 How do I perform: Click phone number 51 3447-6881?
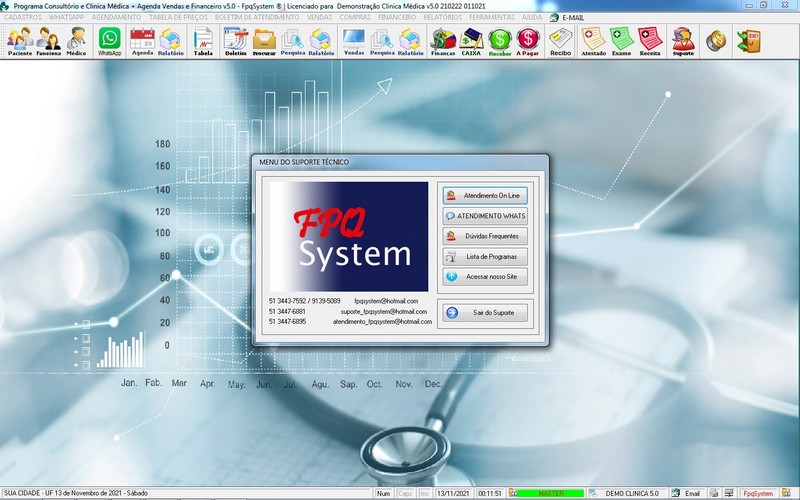287,311
